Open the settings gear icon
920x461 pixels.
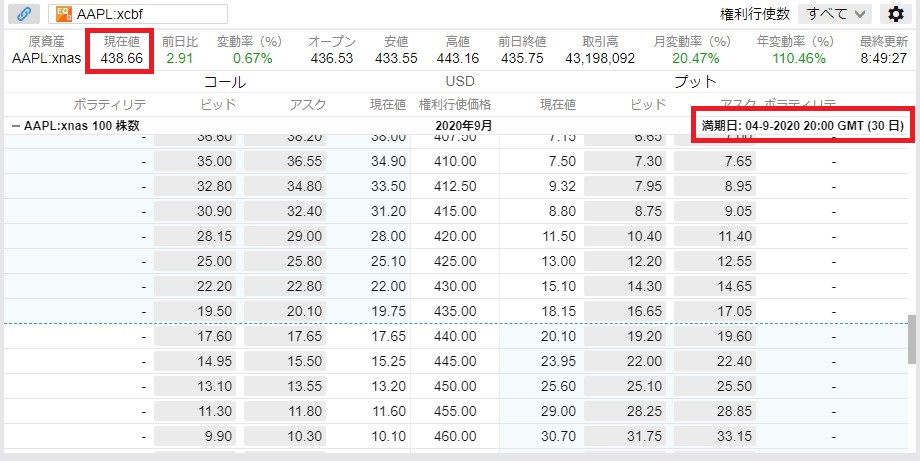(x=895, y=14)
